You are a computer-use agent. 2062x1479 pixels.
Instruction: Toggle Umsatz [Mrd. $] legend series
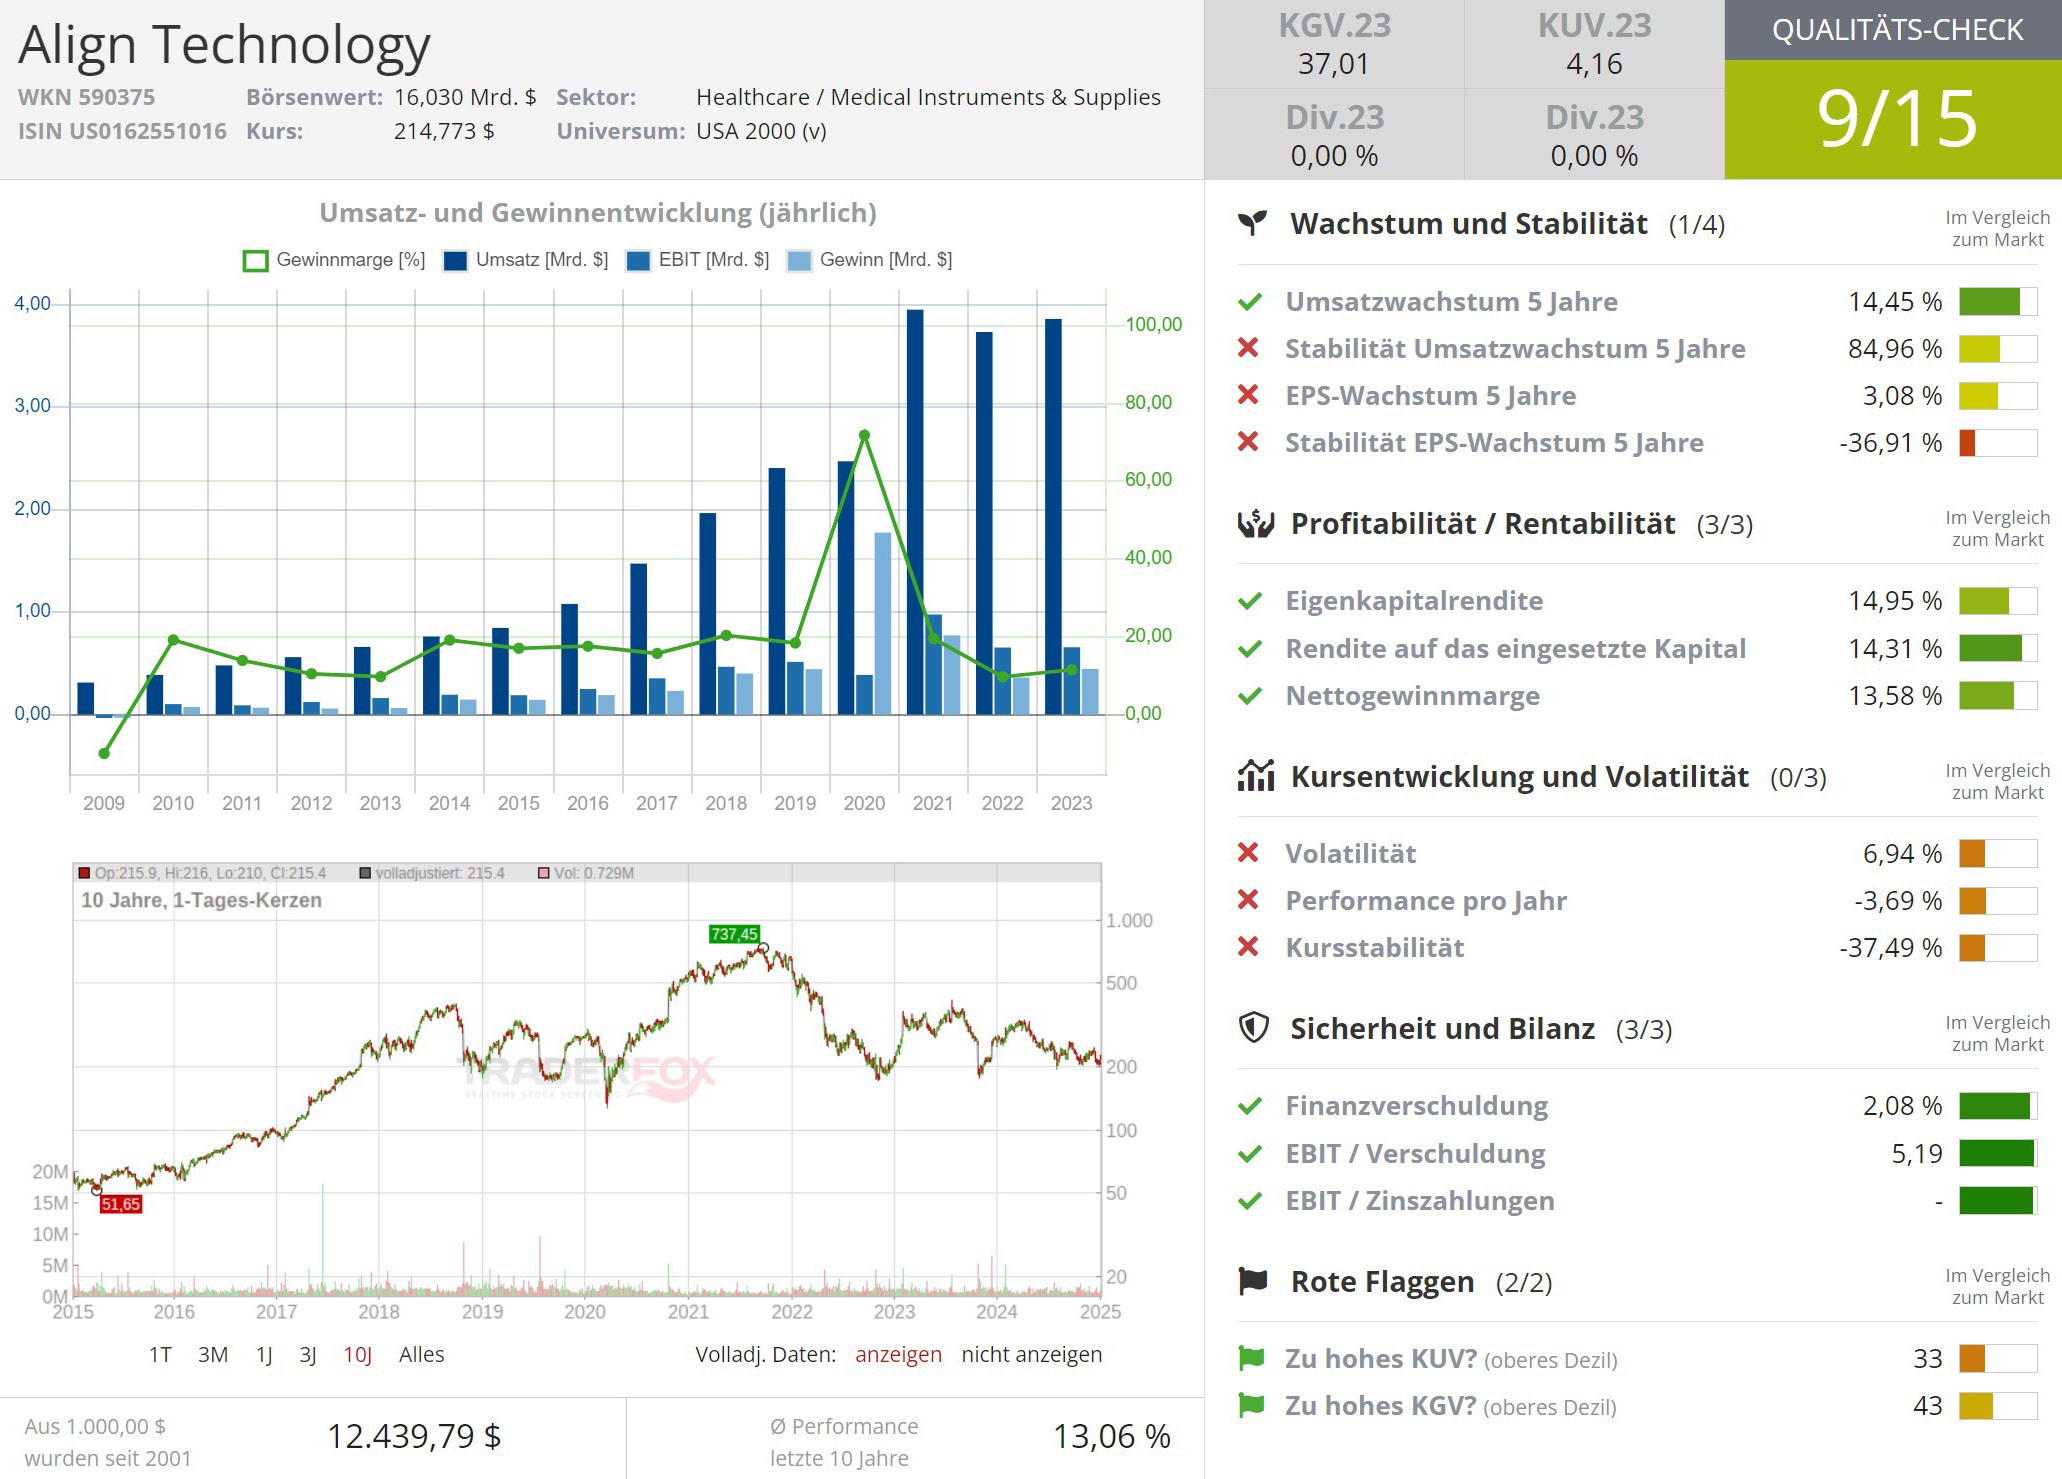pos(526,260)
